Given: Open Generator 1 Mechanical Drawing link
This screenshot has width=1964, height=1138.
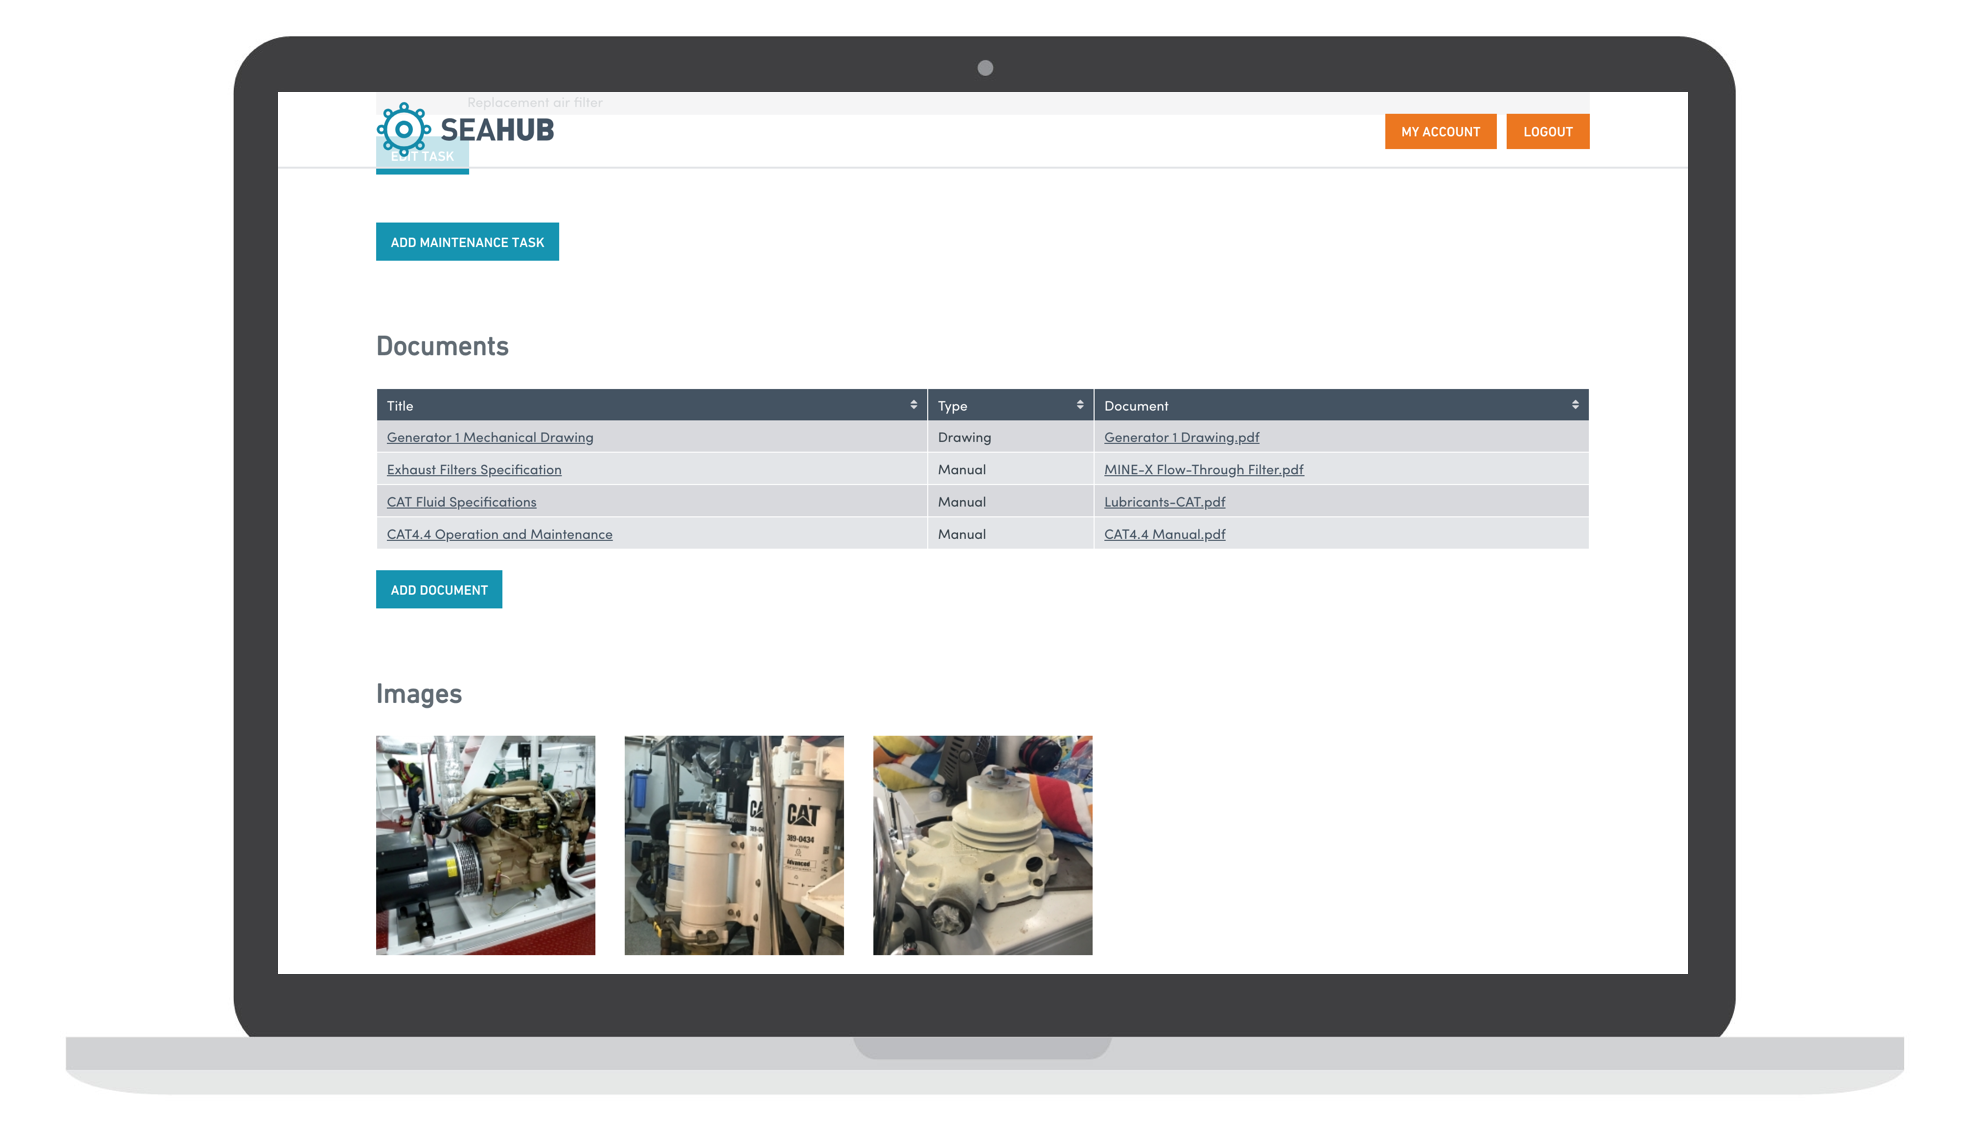Looking at the screenshot, I should 489,437.
